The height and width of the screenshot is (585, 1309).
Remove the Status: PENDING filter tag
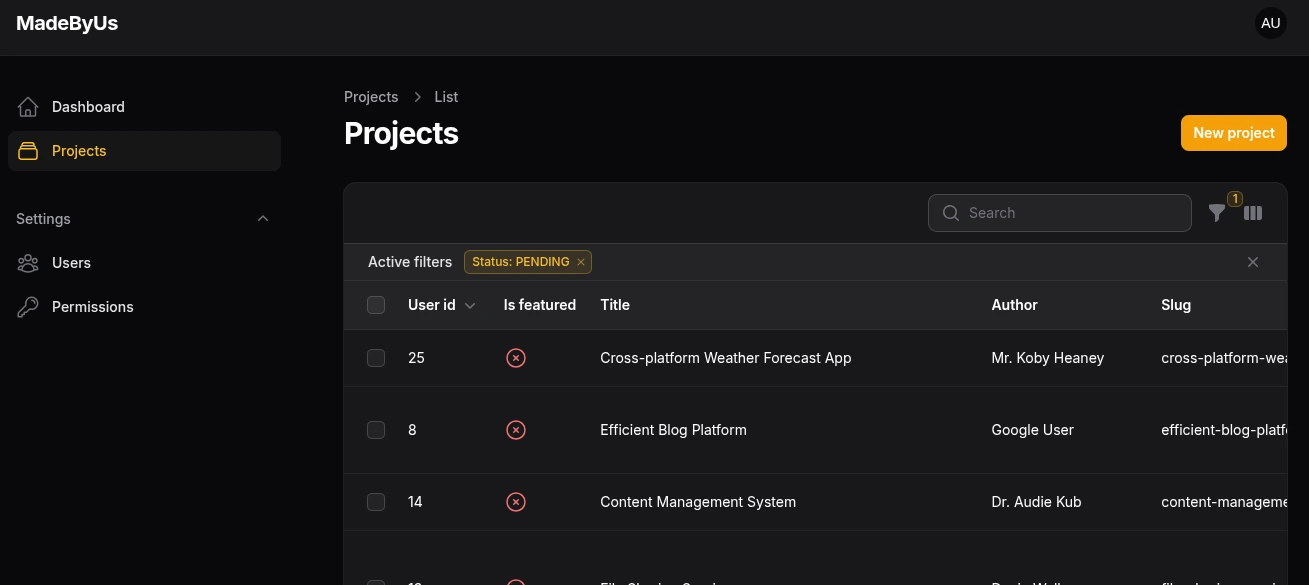[x=581, y=262]
